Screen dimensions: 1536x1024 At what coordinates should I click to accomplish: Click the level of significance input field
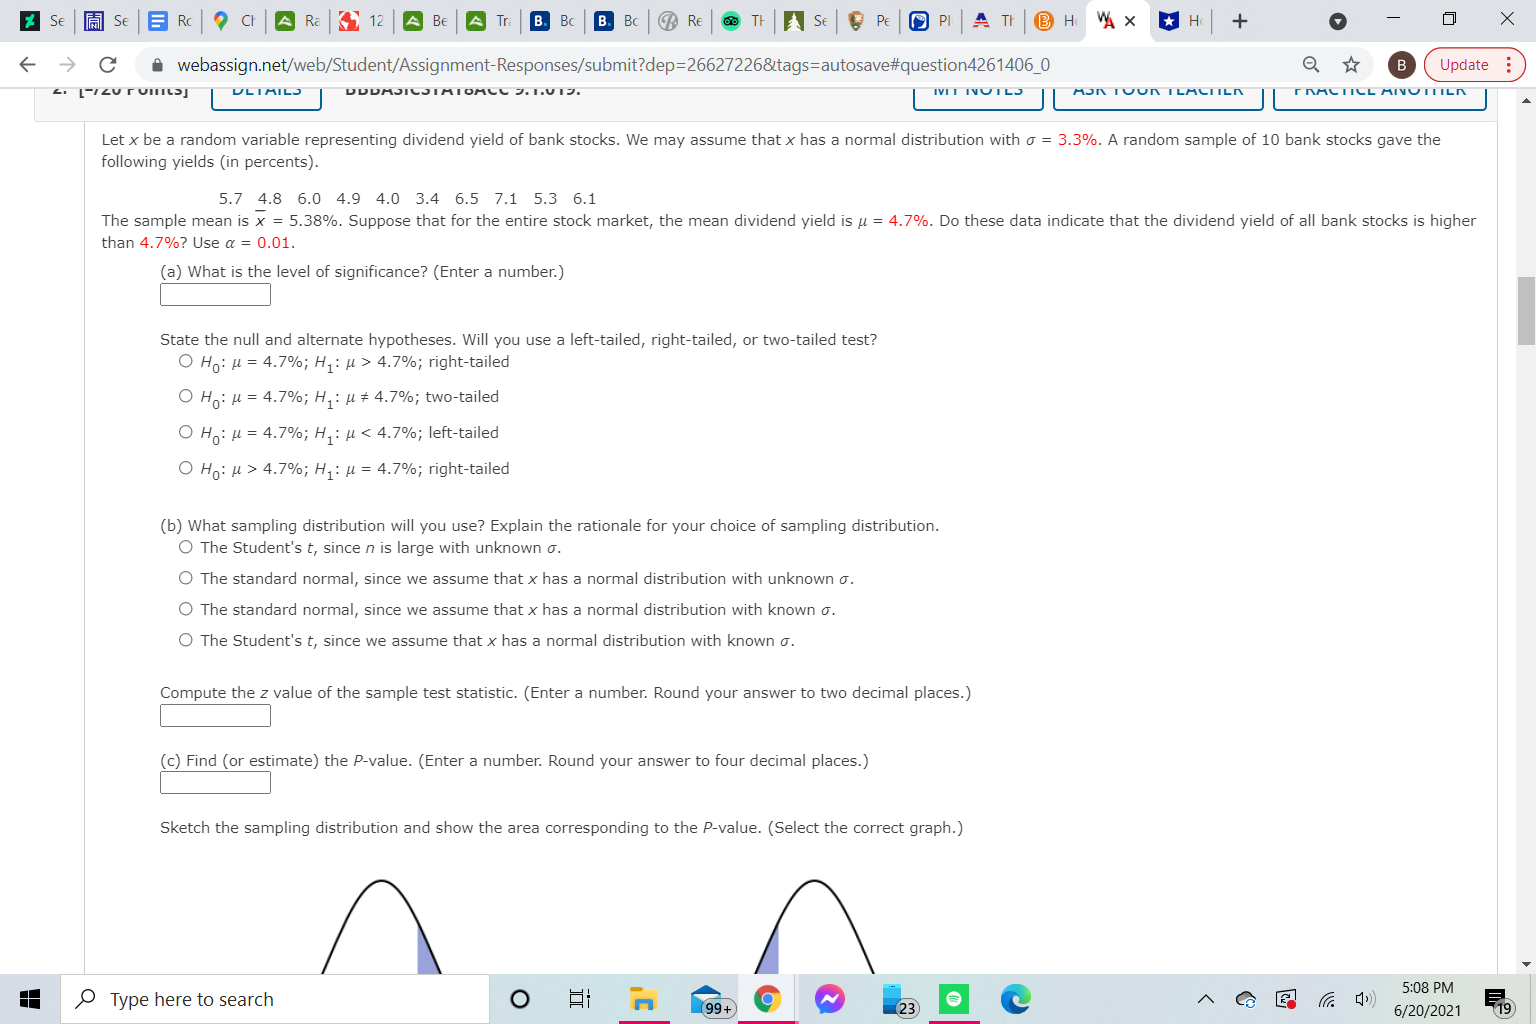point(214,294)
